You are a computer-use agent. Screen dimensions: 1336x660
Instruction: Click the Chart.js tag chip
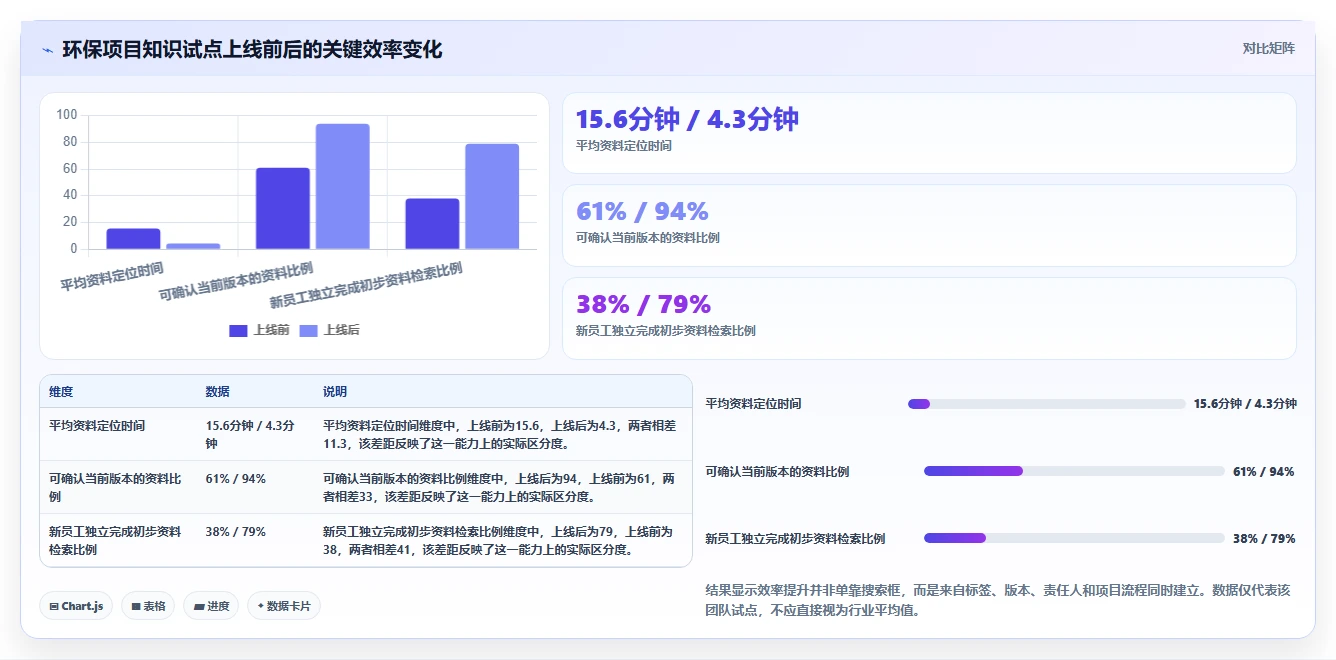coord(76,606)
